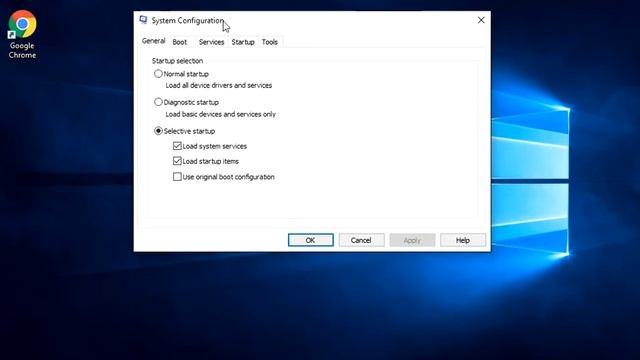Choose the Diagnostic startup radio button
The height and width of the screenshot is (360, 640).
coord(158,102)
